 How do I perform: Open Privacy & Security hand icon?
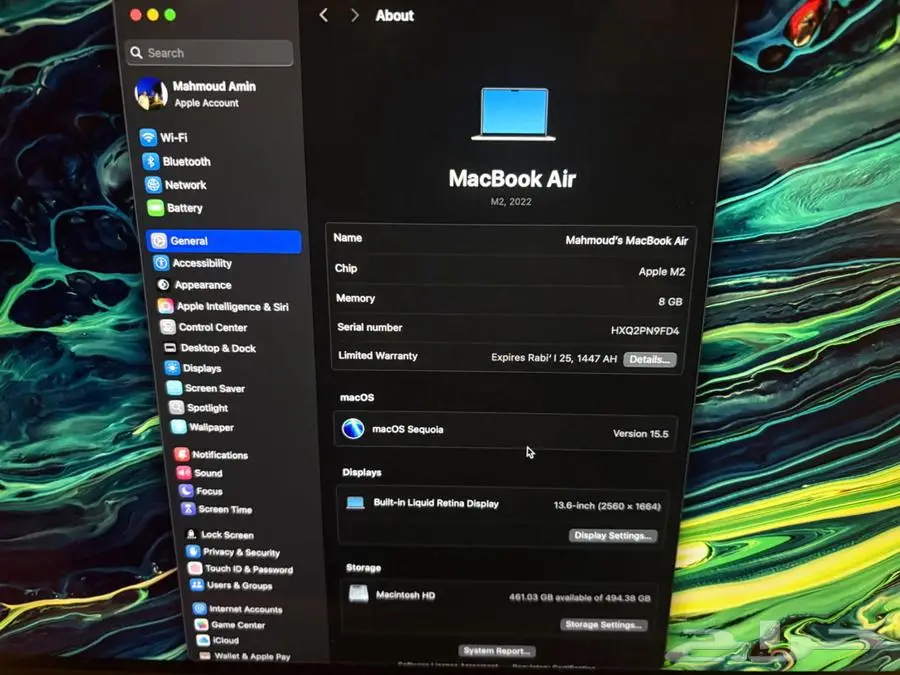coord(193,552)
